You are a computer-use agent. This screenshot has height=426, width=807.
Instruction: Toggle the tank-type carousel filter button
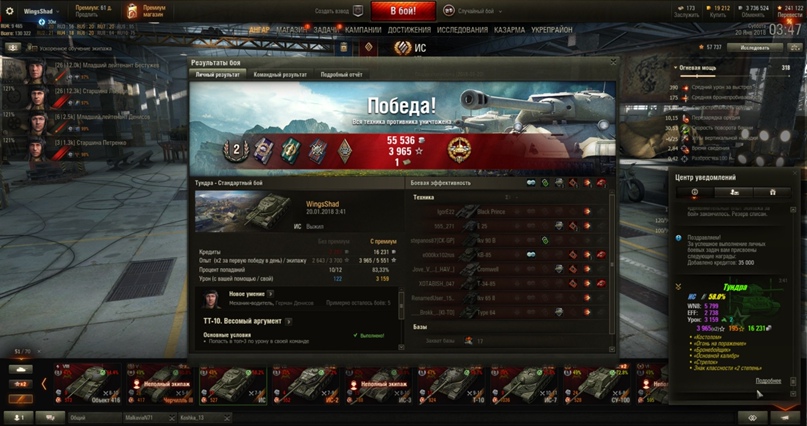tap(21, 369)
